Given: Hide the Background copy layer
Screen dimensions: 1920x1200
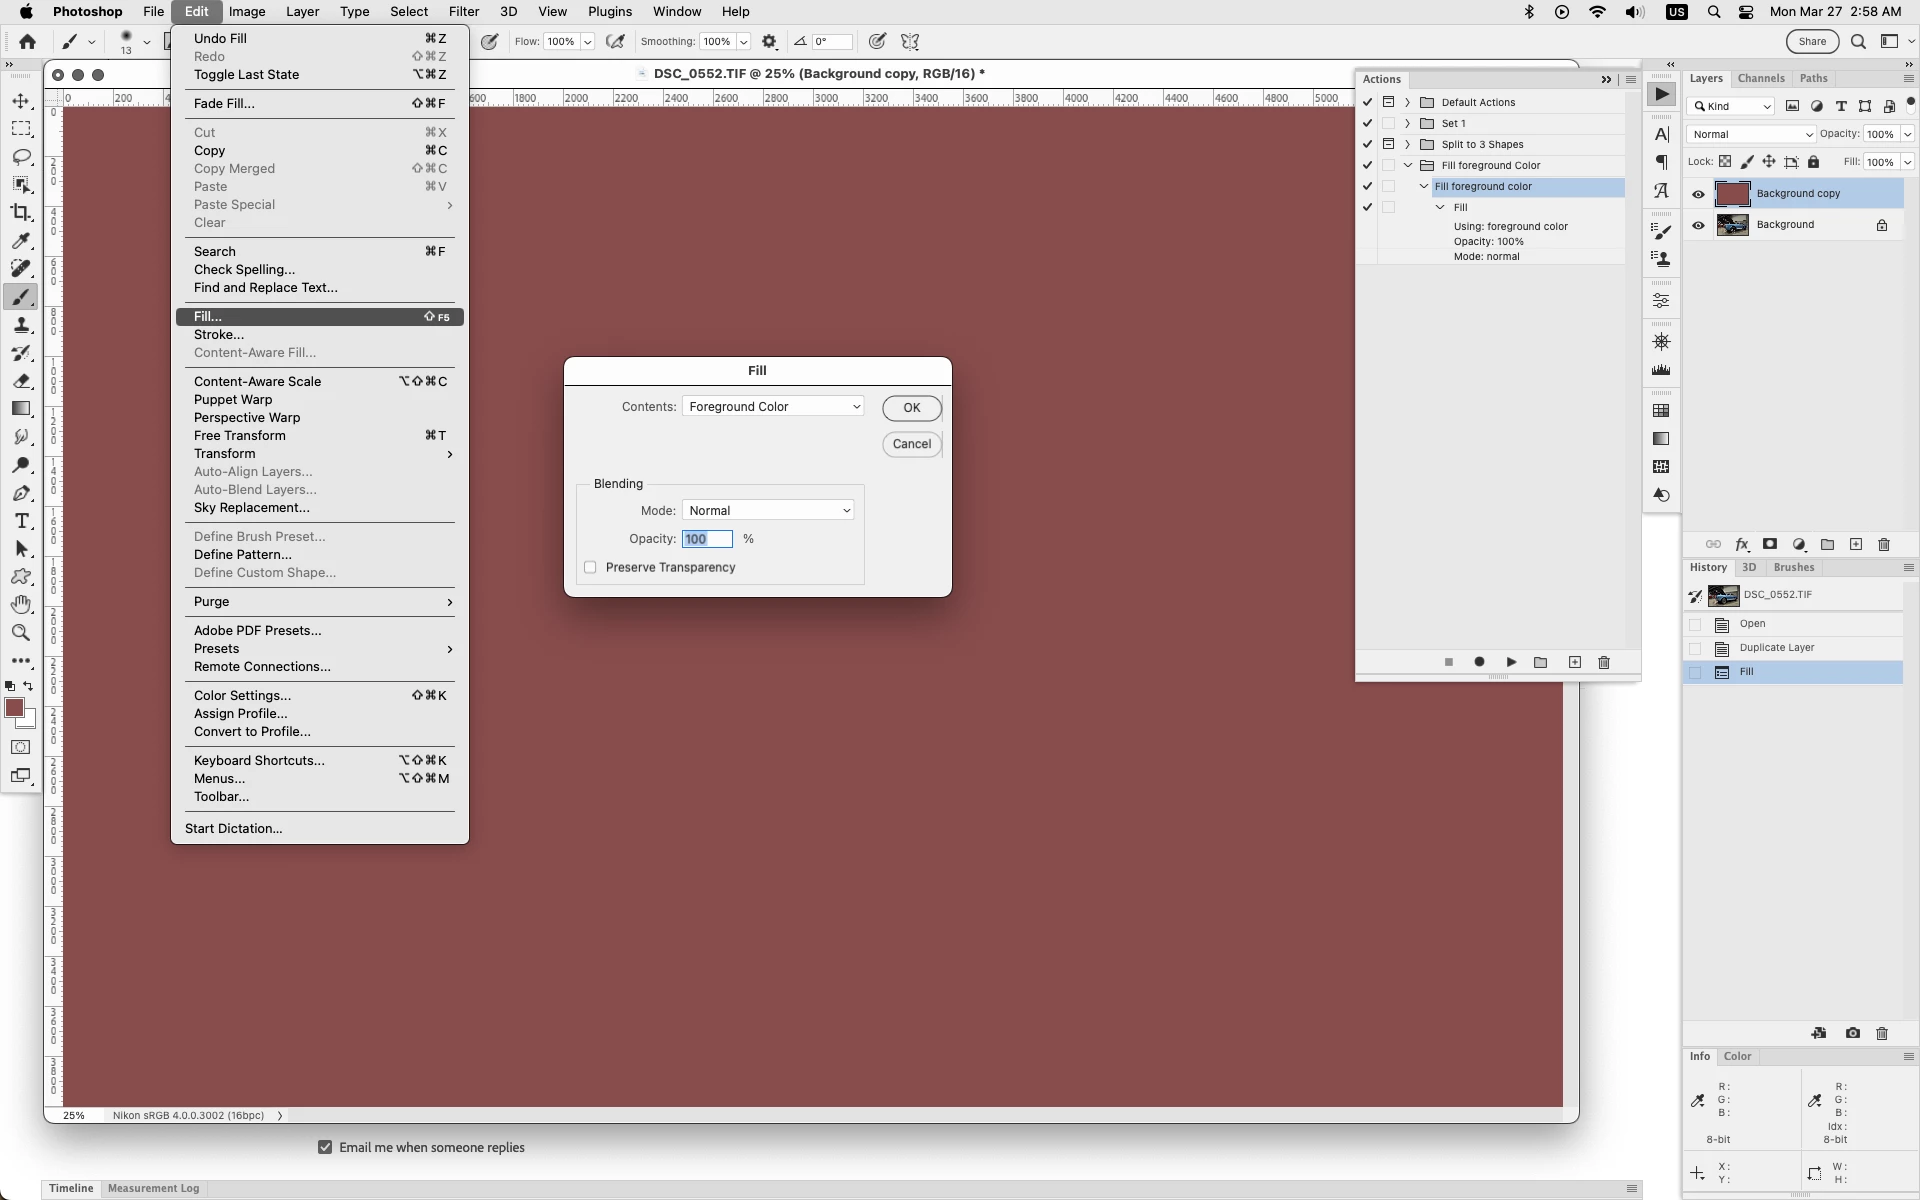Looking at the screenshot, I should [x=1698, y=194].
